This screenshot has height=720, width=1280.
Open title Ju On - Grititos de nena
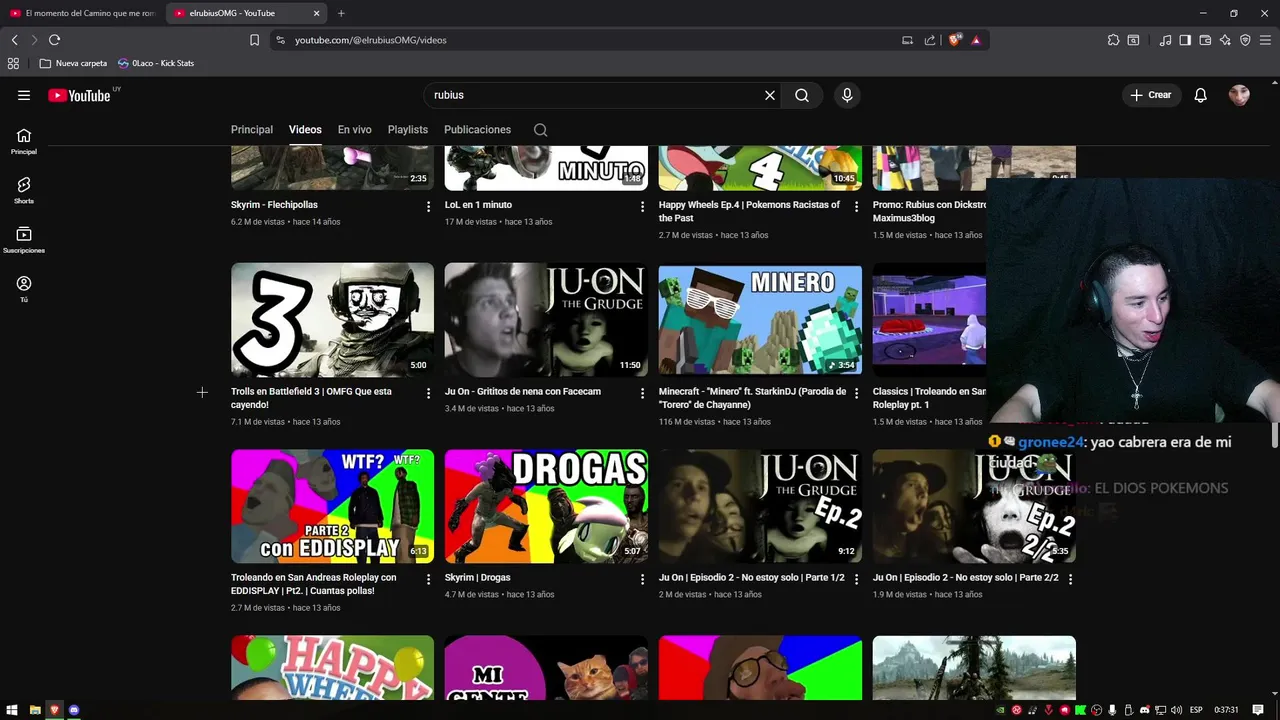click(523, 392)
